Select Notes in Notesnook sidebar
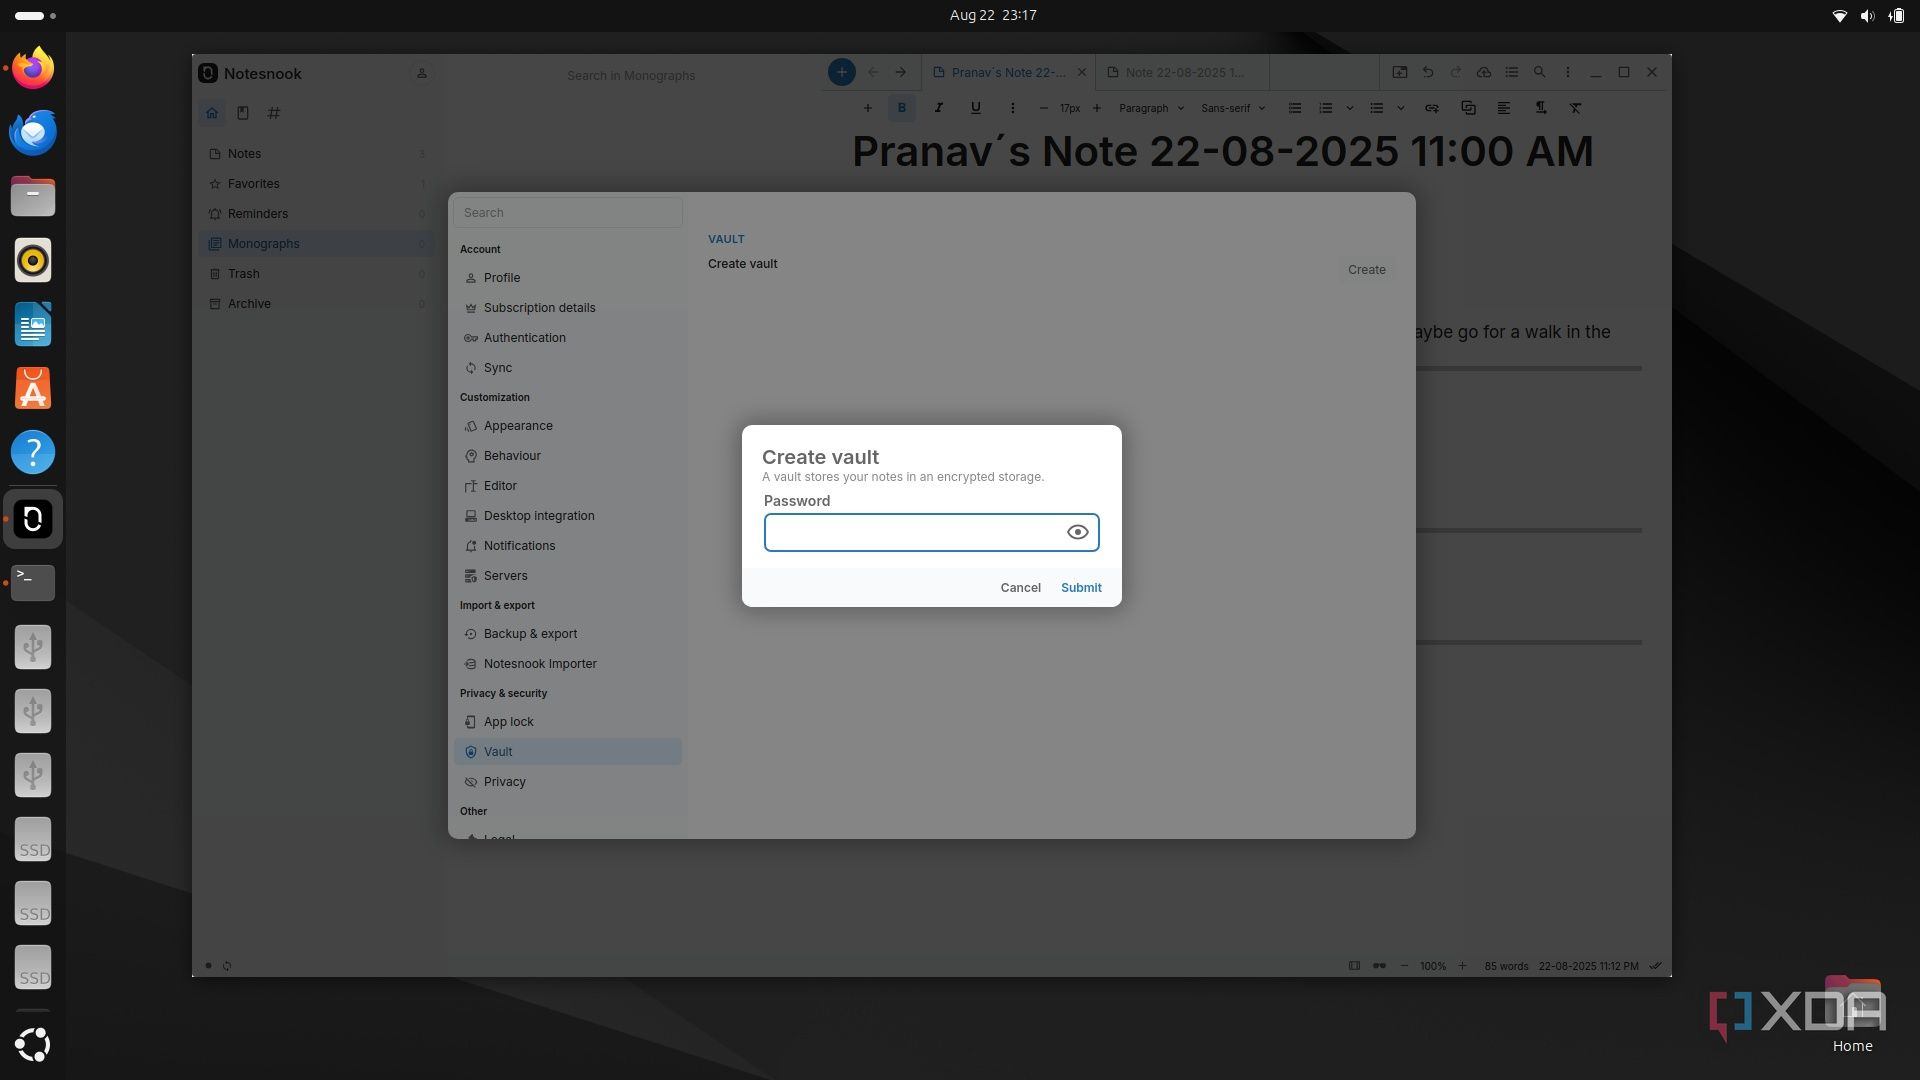 [316, 154]
